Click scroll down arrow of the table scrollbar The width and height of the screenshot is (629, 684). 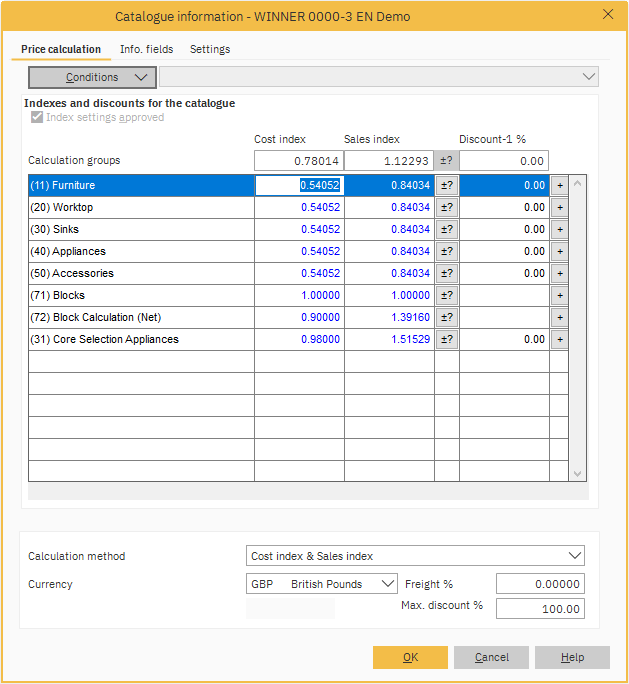pos(578,473)
